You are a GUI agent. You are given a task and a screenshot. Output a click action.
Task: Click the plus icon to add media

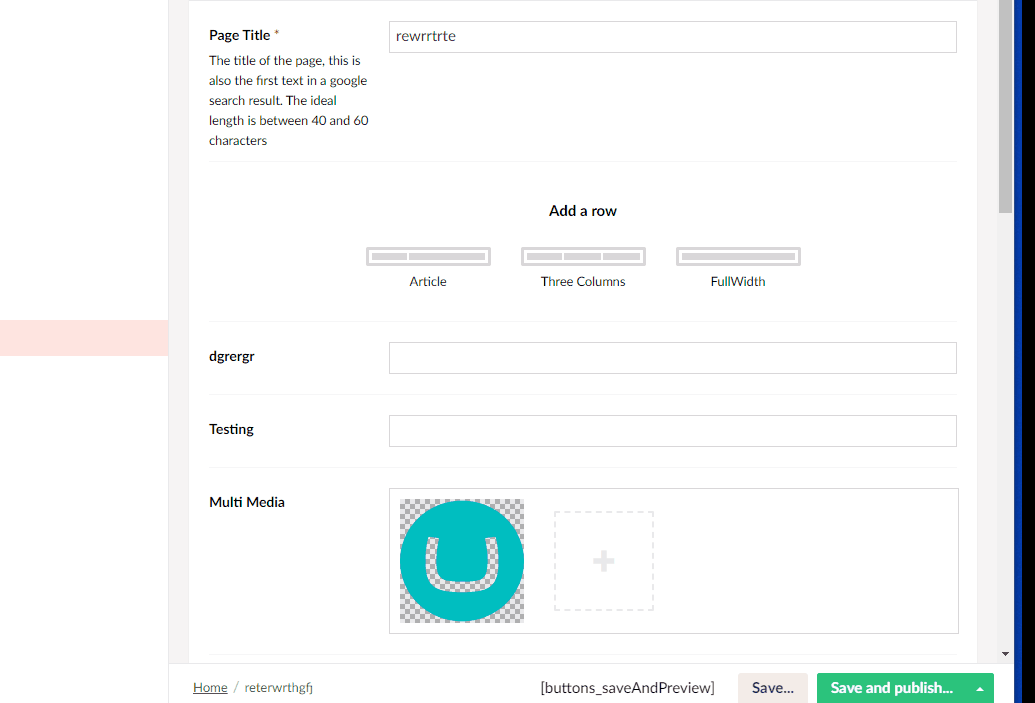603,561
